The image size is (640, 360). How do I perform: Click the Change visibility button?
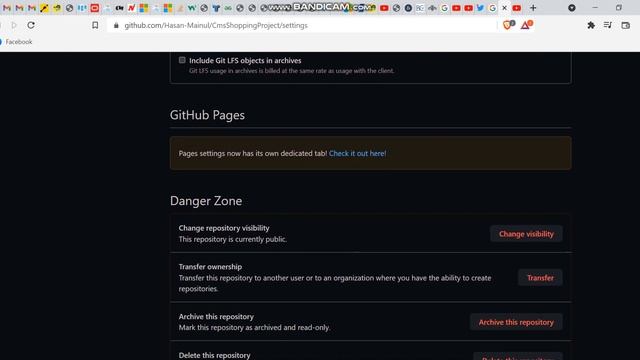(526, 234)
